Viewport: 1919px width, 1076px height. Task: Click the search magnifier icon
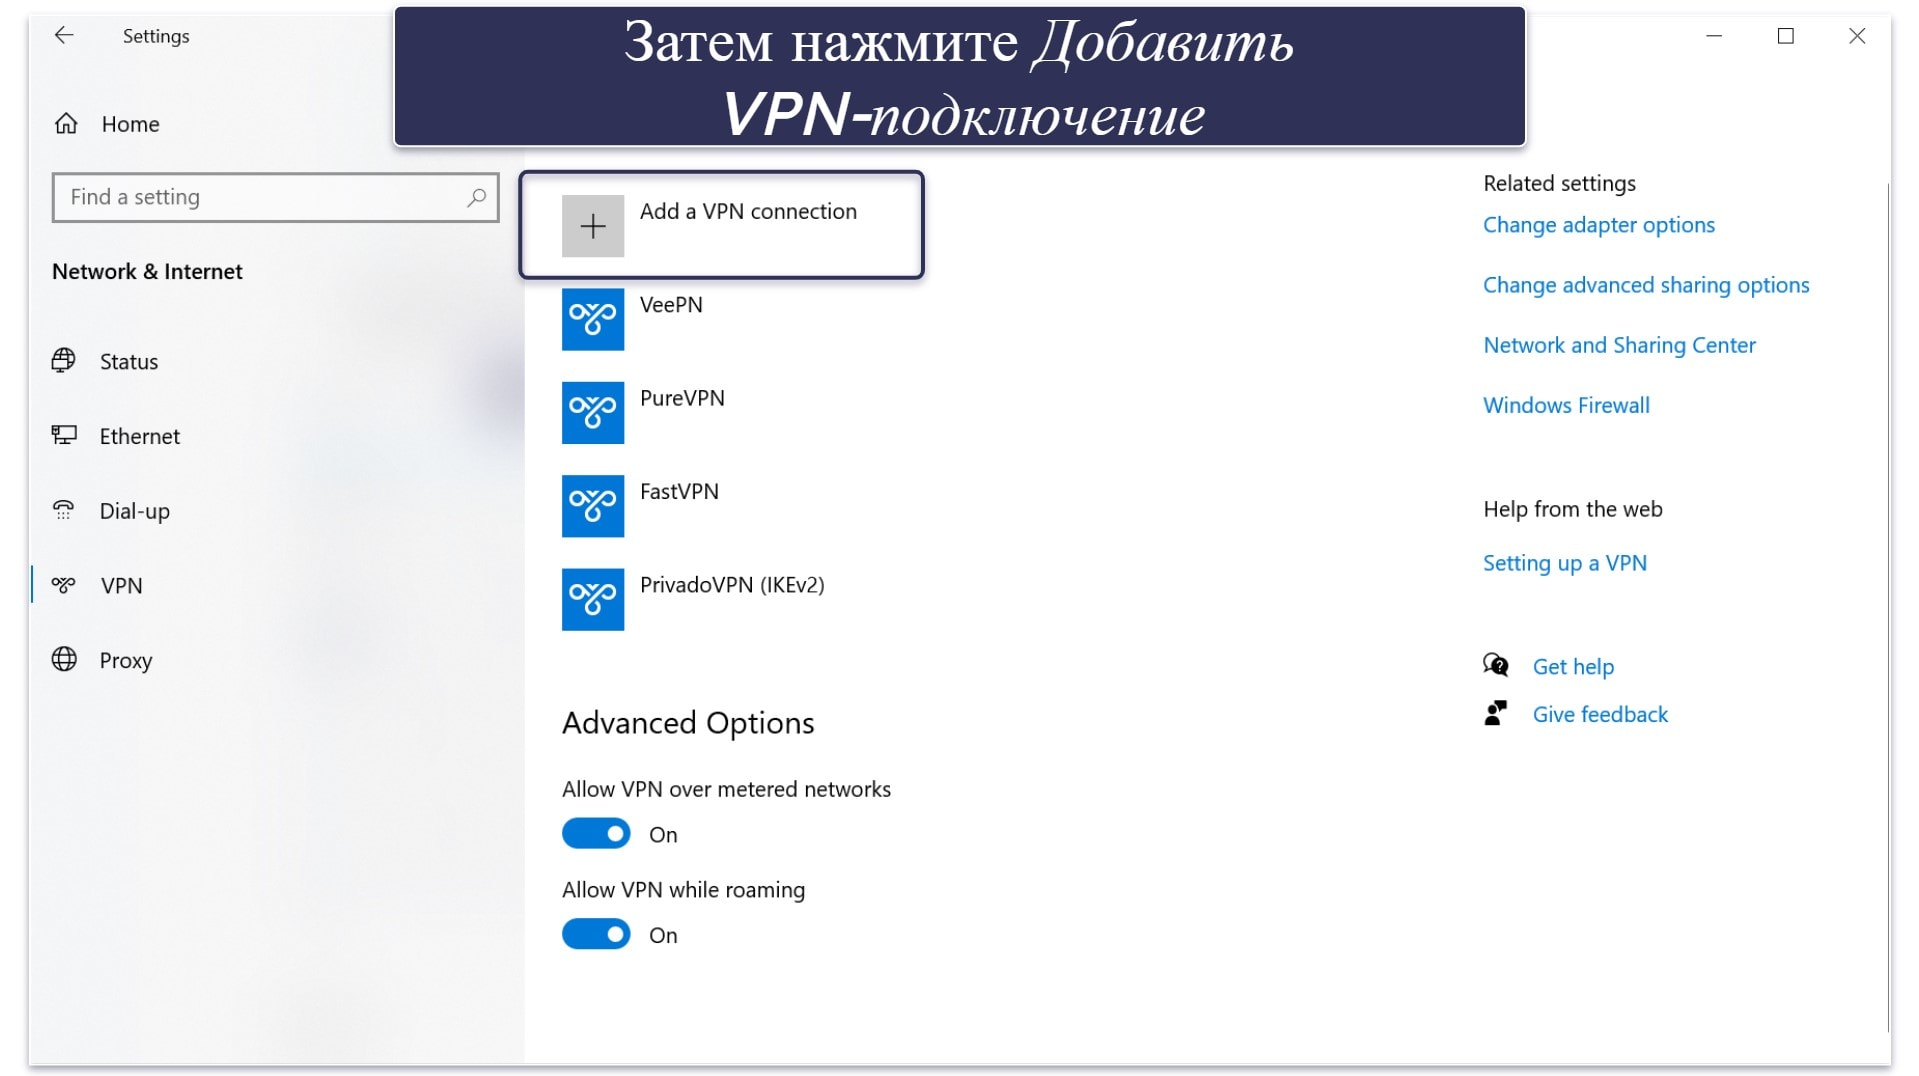(x=477, y=197)
